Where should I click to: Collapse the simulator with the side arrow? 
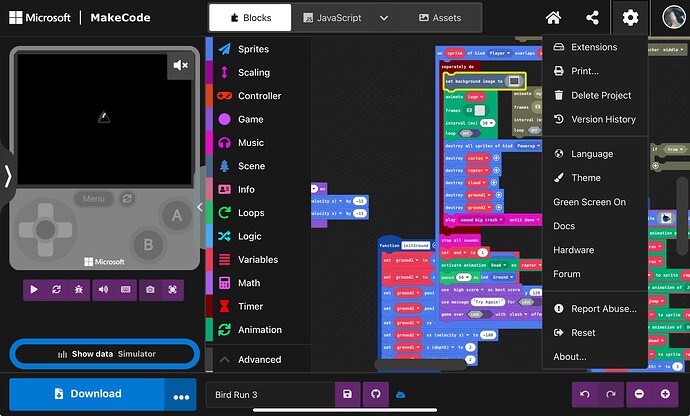coord(200,207)
